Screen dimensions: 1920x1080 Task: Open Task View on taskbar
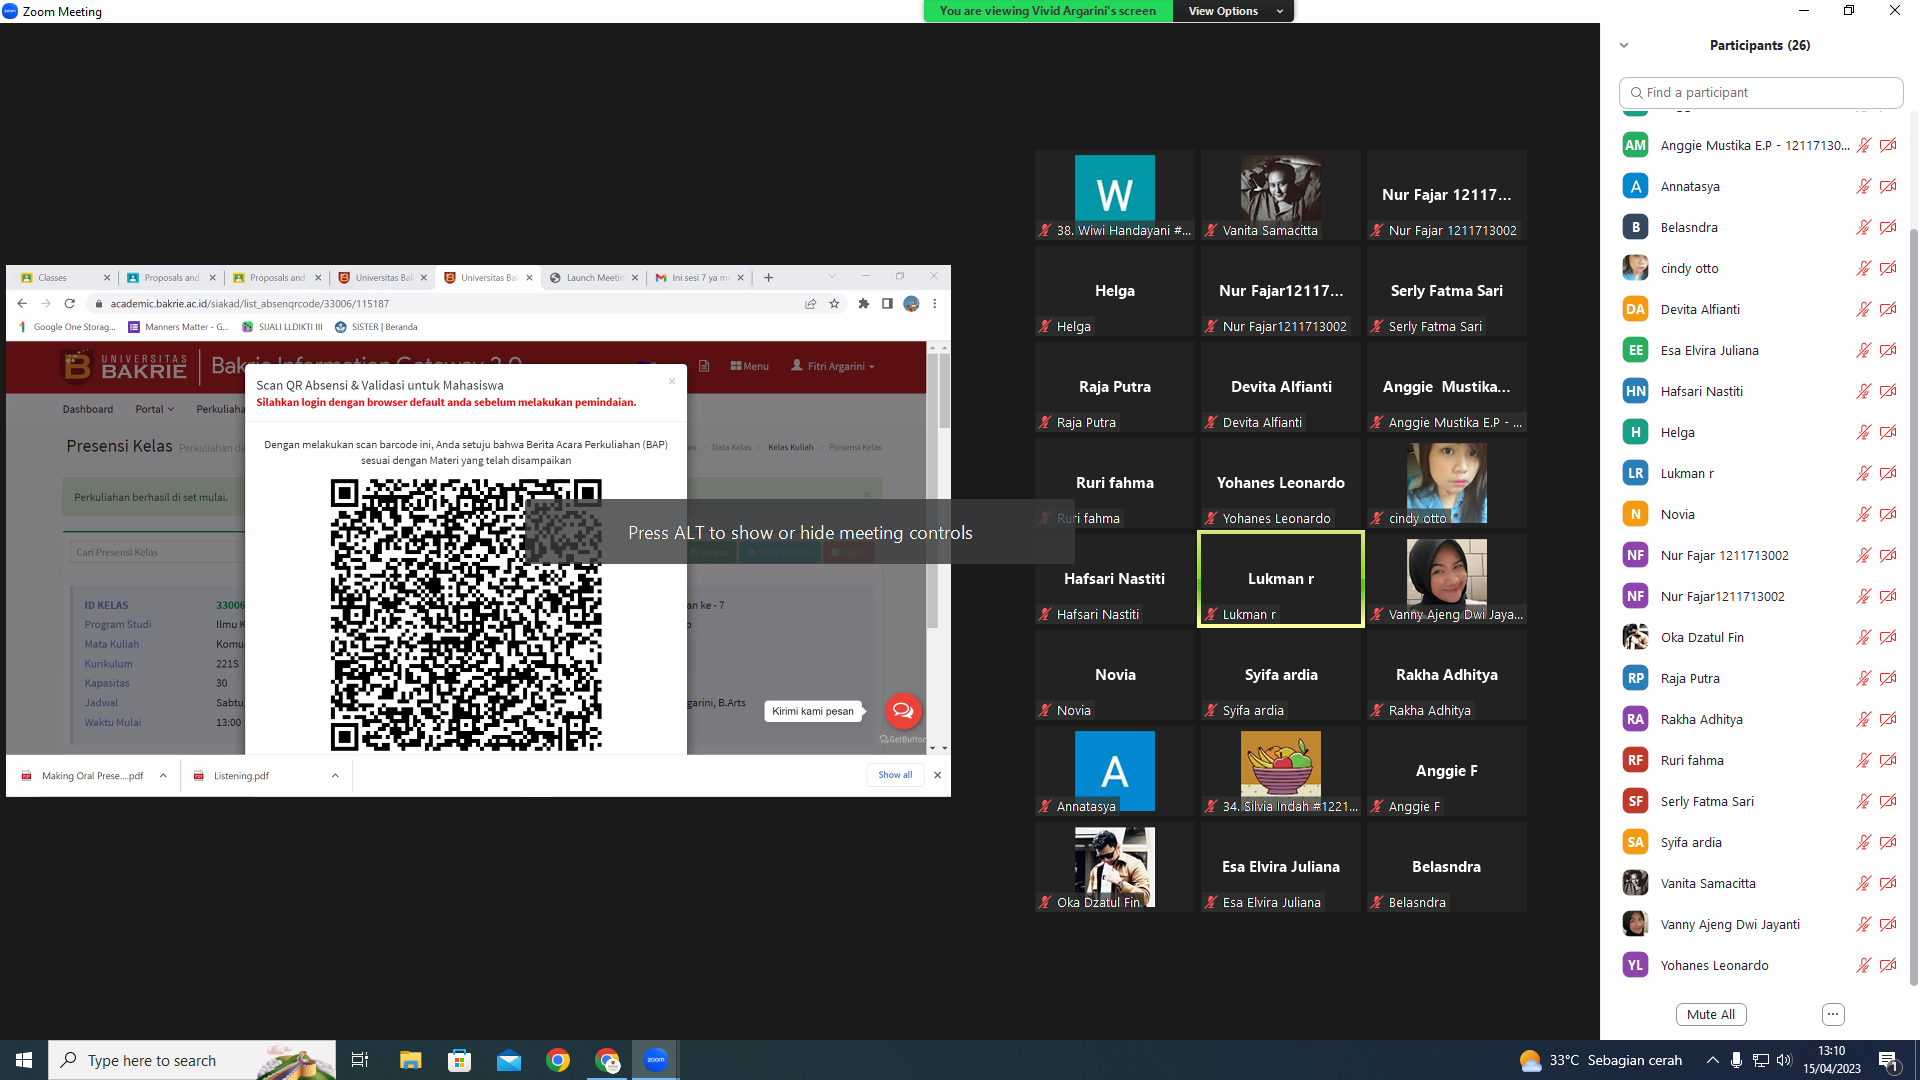[x=360, y=1060]
